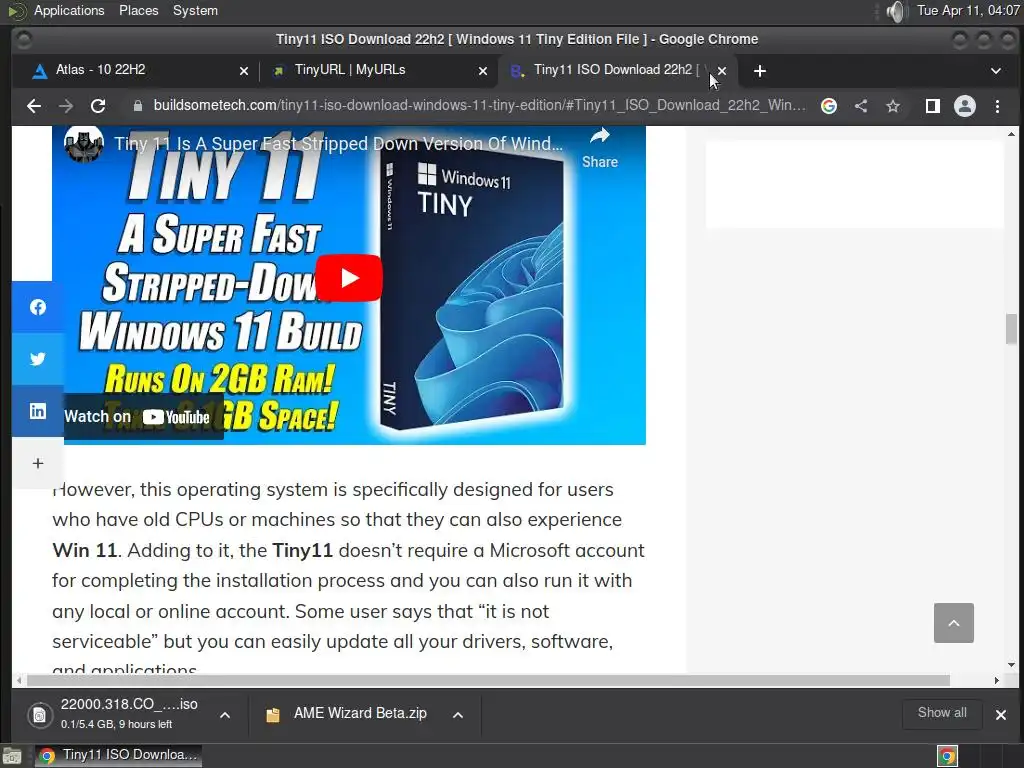
Task: Click the show desktop icon in taskbar
Action: click(12, 757)
